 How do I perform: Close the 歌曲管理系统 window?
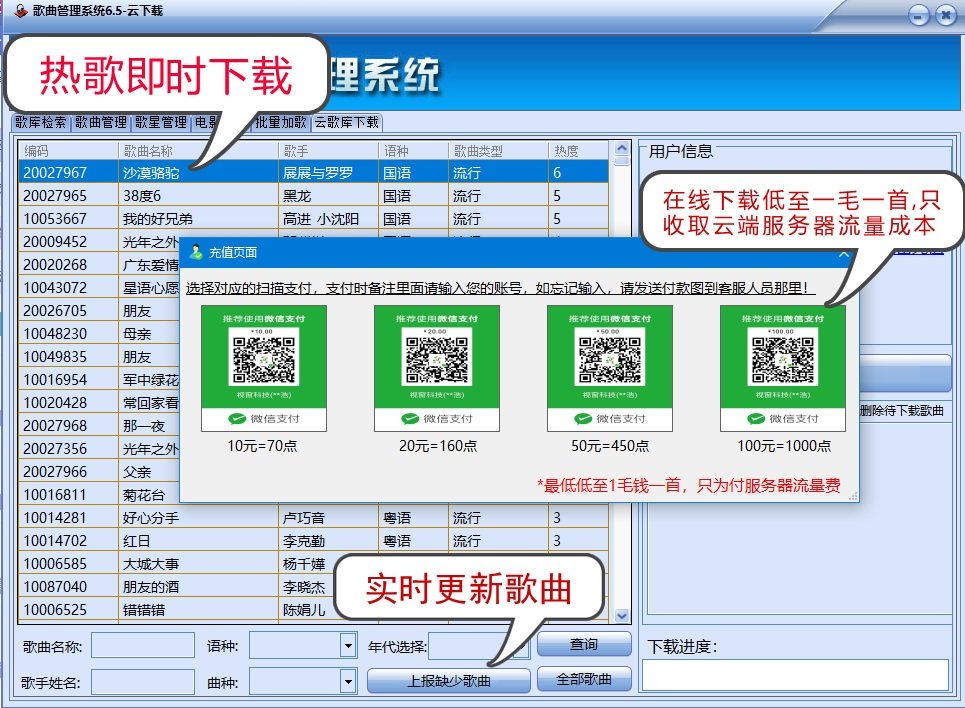click(945, 16)
